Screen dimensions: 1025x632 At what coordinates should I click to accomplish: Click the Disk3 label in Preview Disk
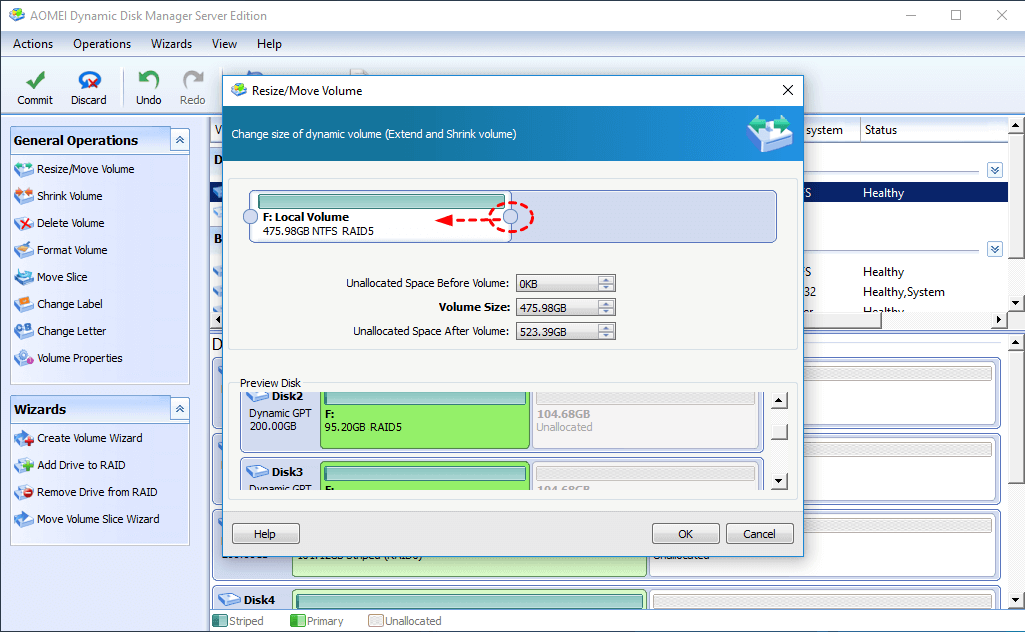[287, 472]
